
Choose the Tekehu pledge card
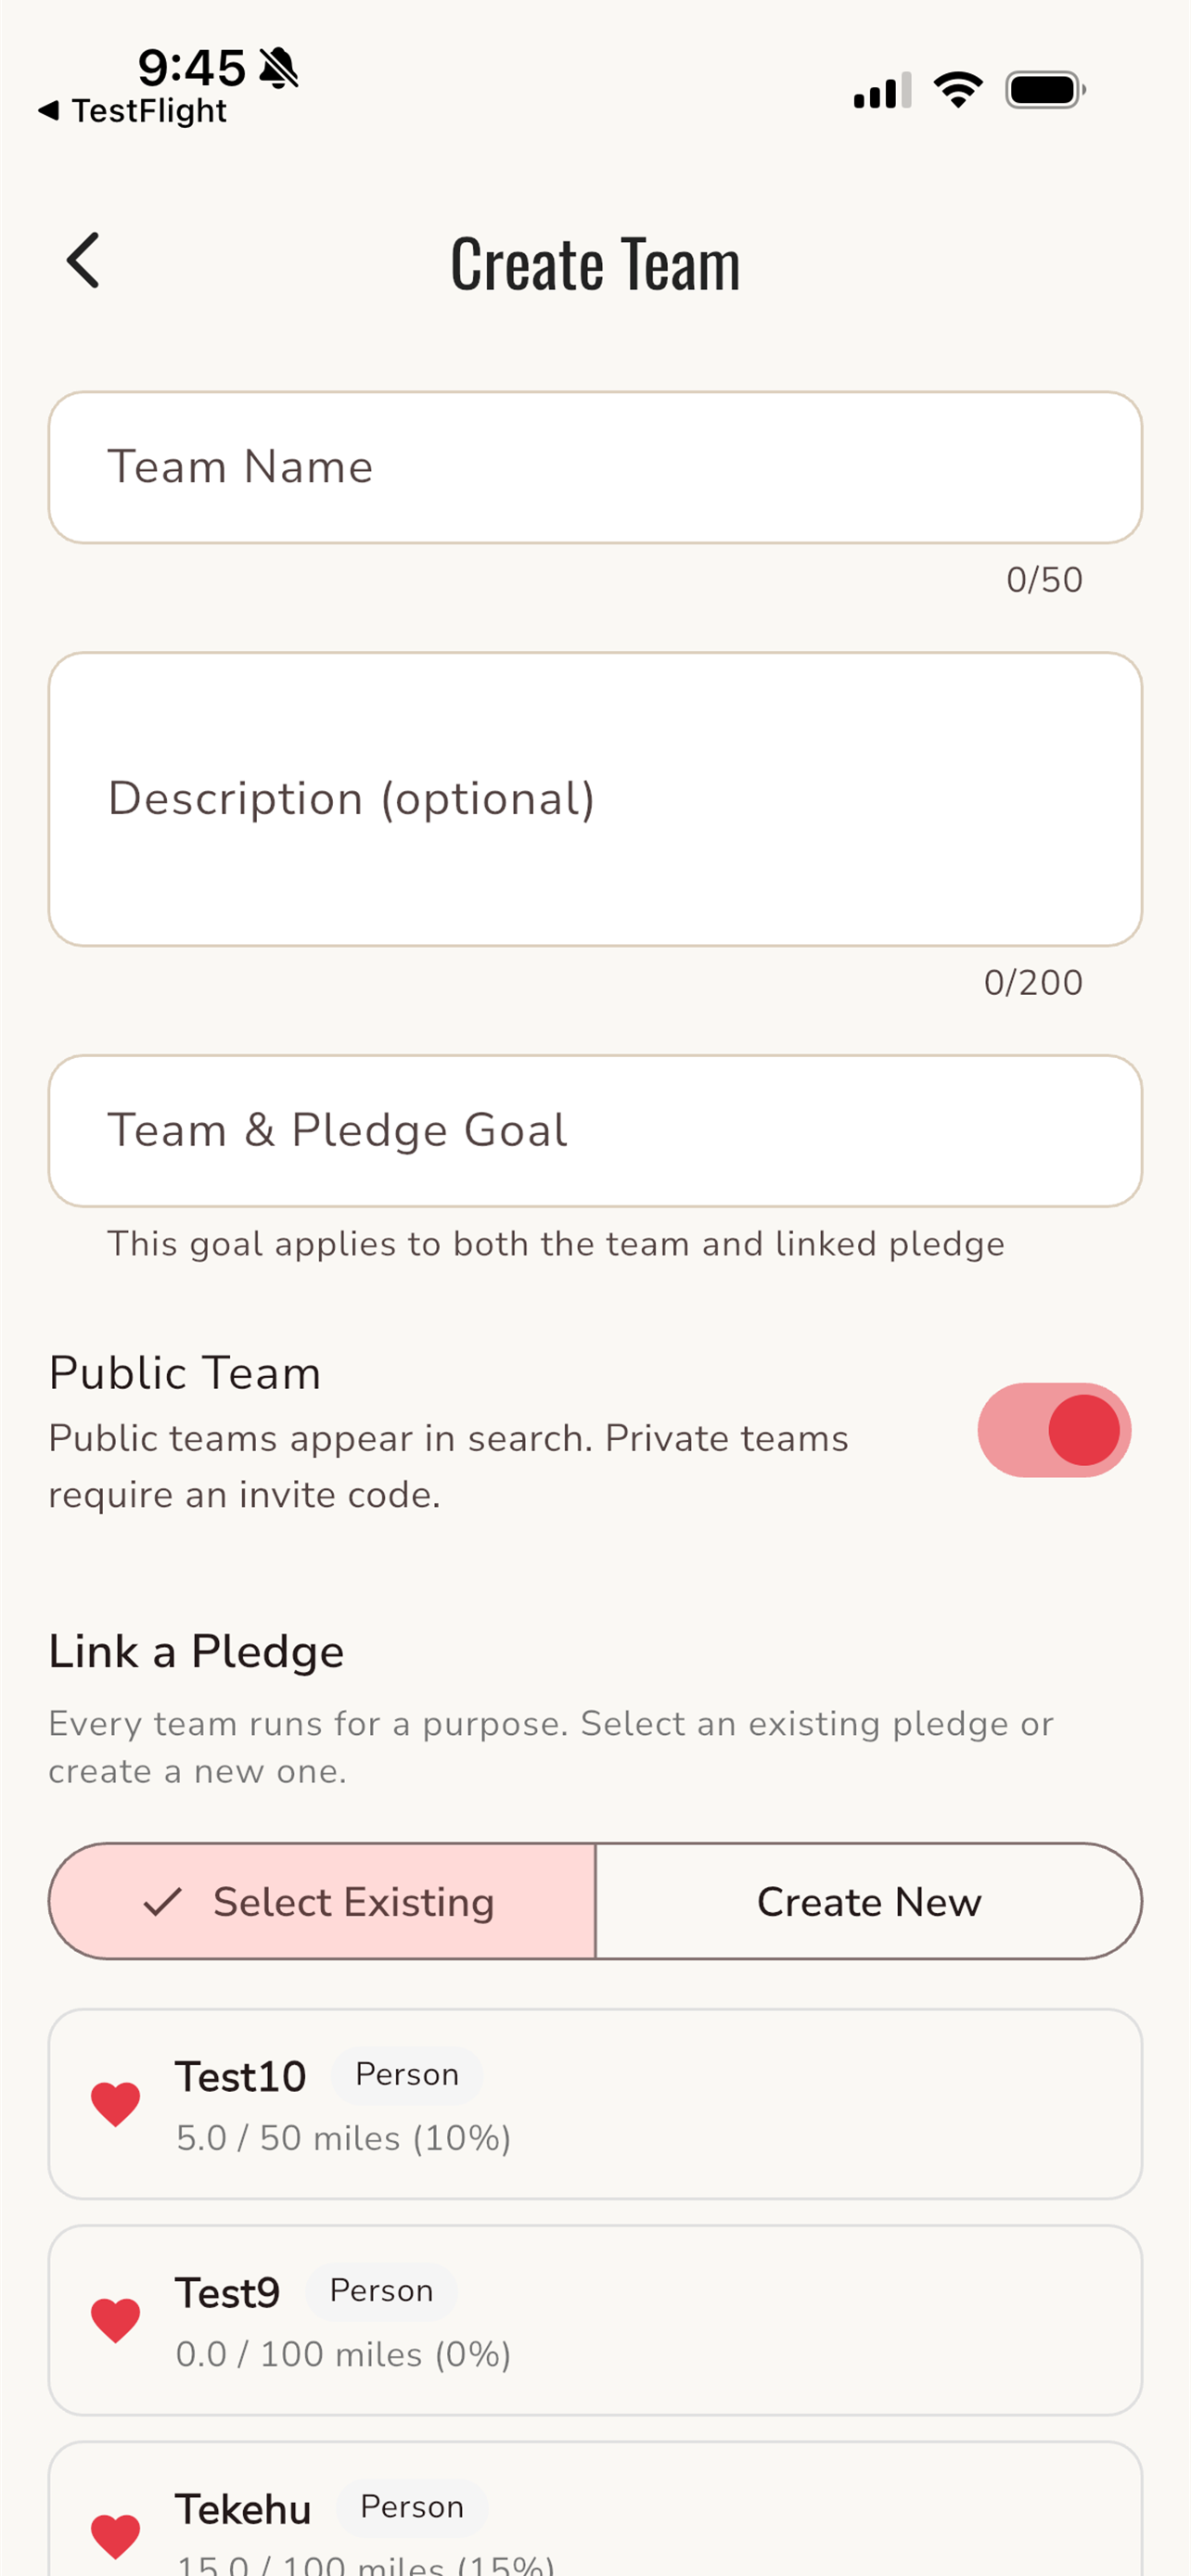[595, 2508]
